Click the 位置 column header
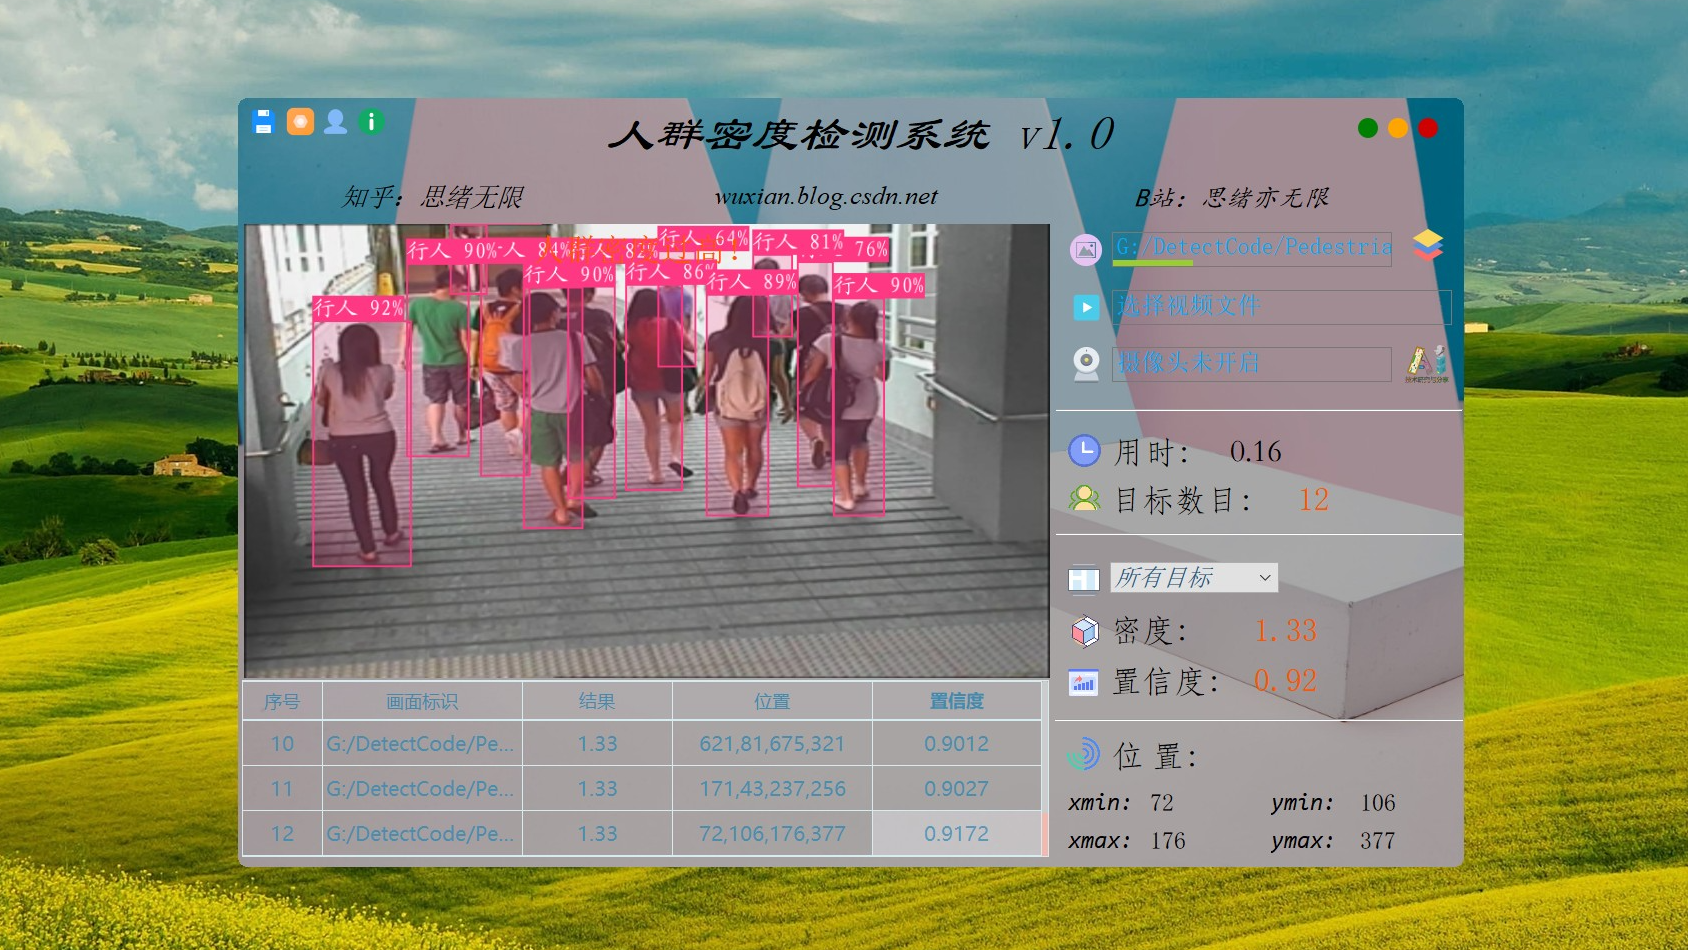Viewport: 1688px width, 950px height. (772, 701)
